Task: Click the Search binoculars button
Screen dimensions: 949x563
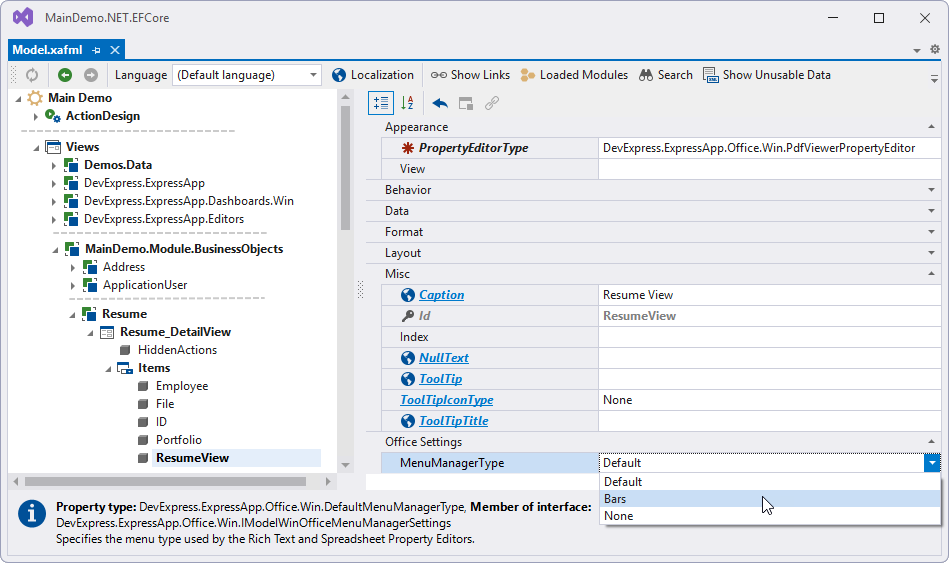Action: [x=666, y=75]
